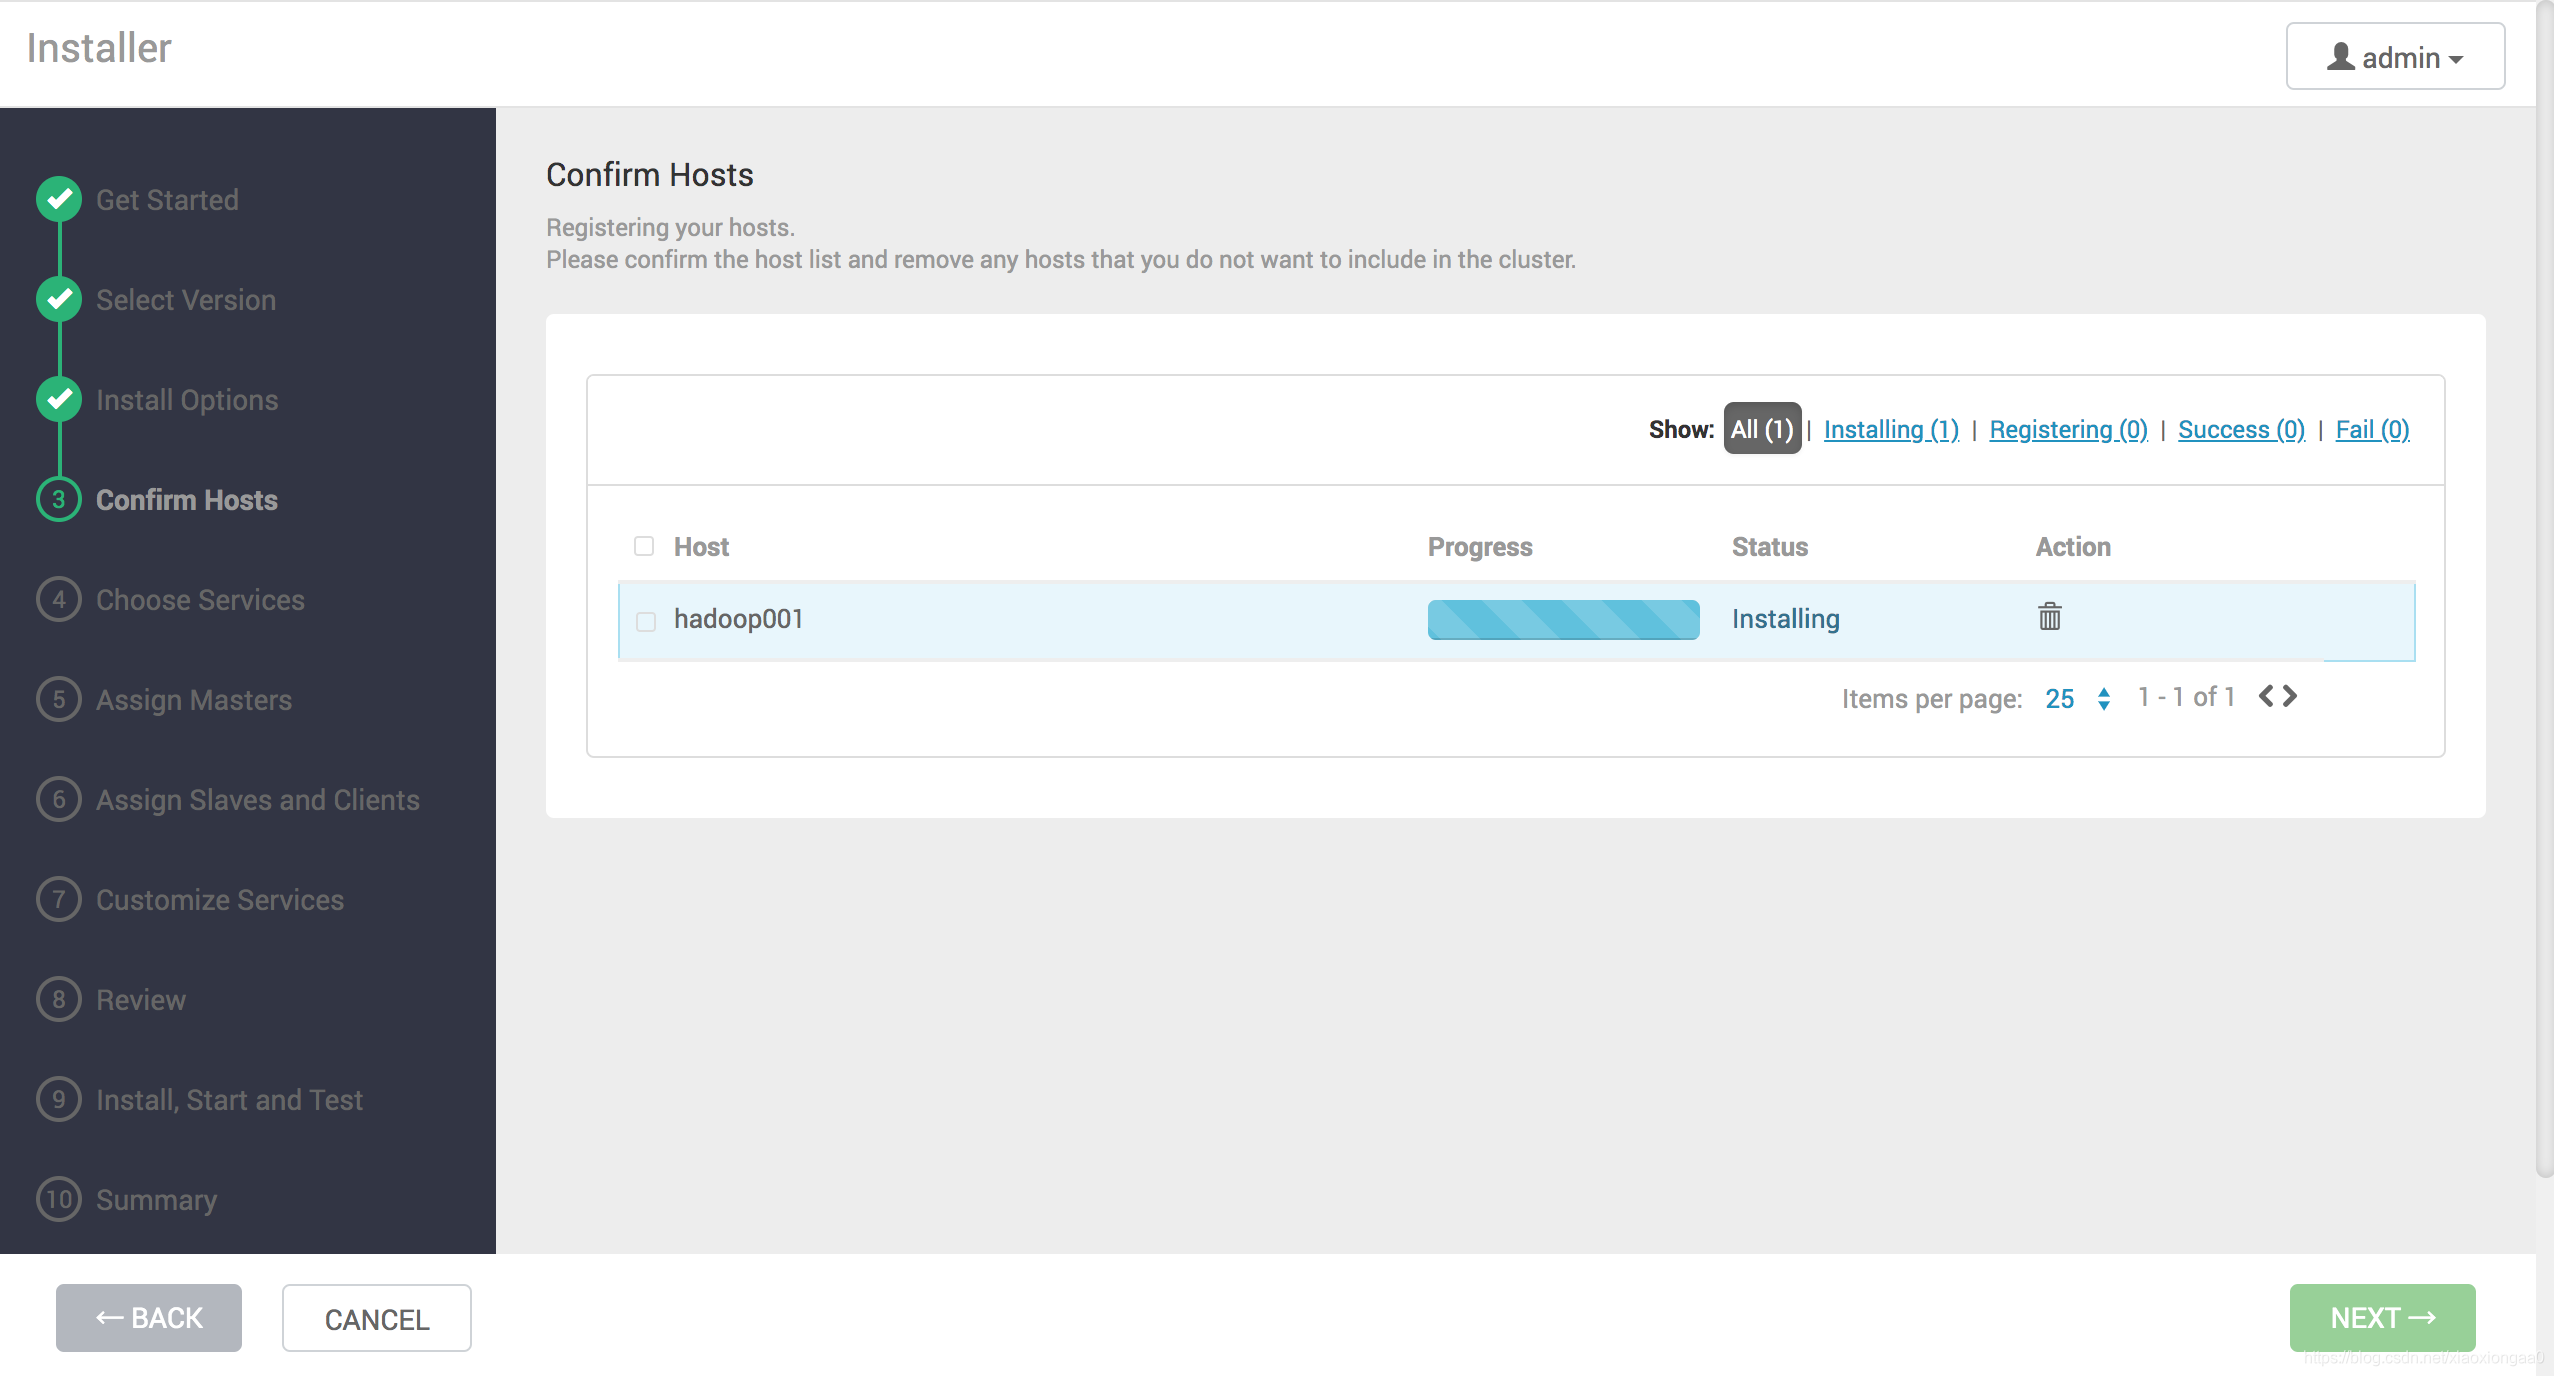Click the step 4 circle icon
This screenshot has width=2554, height=1376.
pos(59,599)
